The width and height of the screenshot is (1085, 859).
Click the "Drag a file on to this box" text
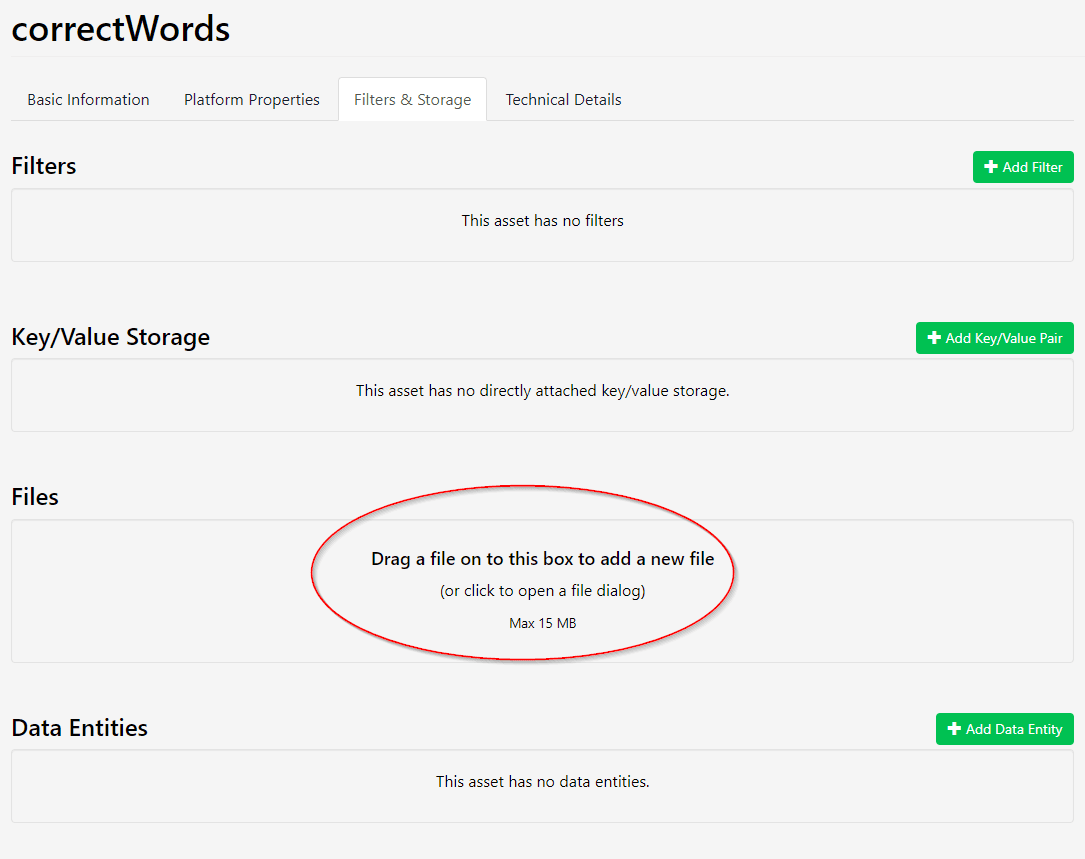[542, 559]
